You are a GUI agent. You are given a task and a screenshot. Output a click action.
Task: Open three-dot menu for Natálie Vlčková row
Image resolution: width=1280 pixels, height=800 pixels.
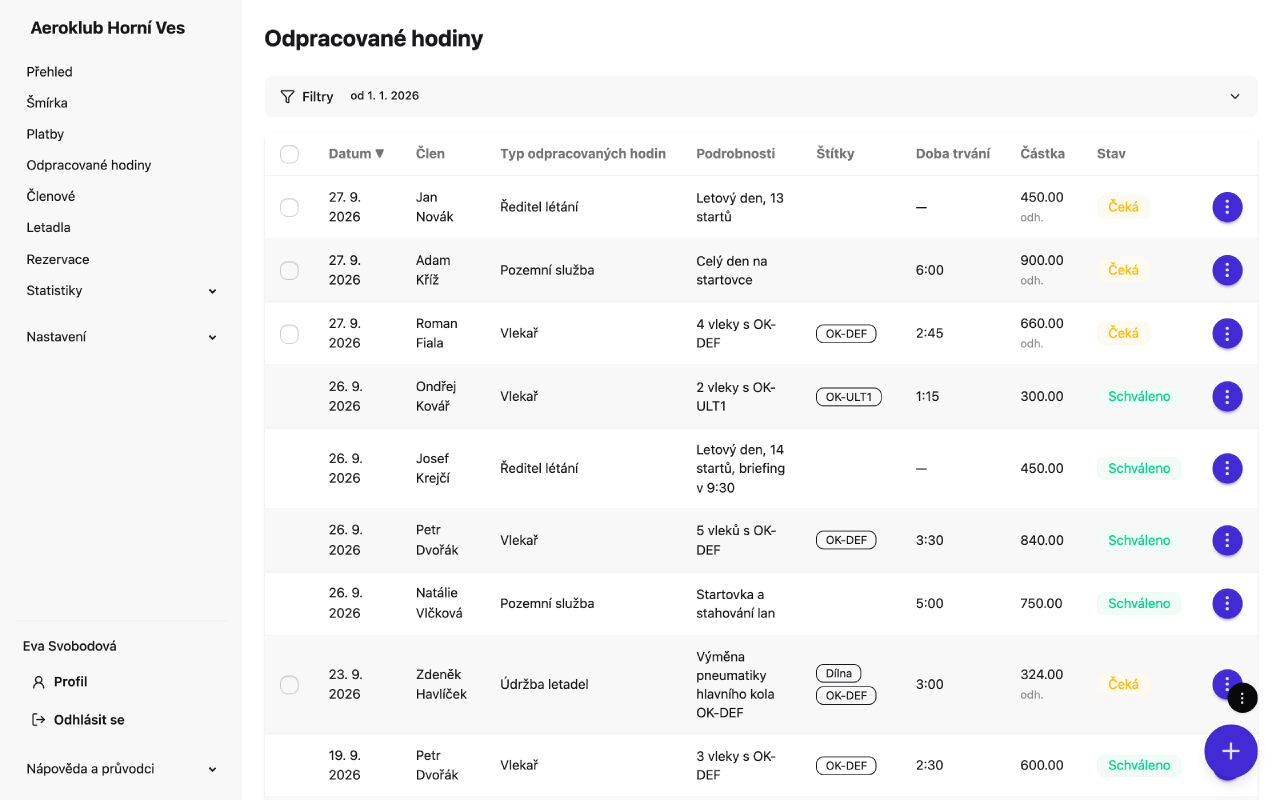coord(1227,603)
